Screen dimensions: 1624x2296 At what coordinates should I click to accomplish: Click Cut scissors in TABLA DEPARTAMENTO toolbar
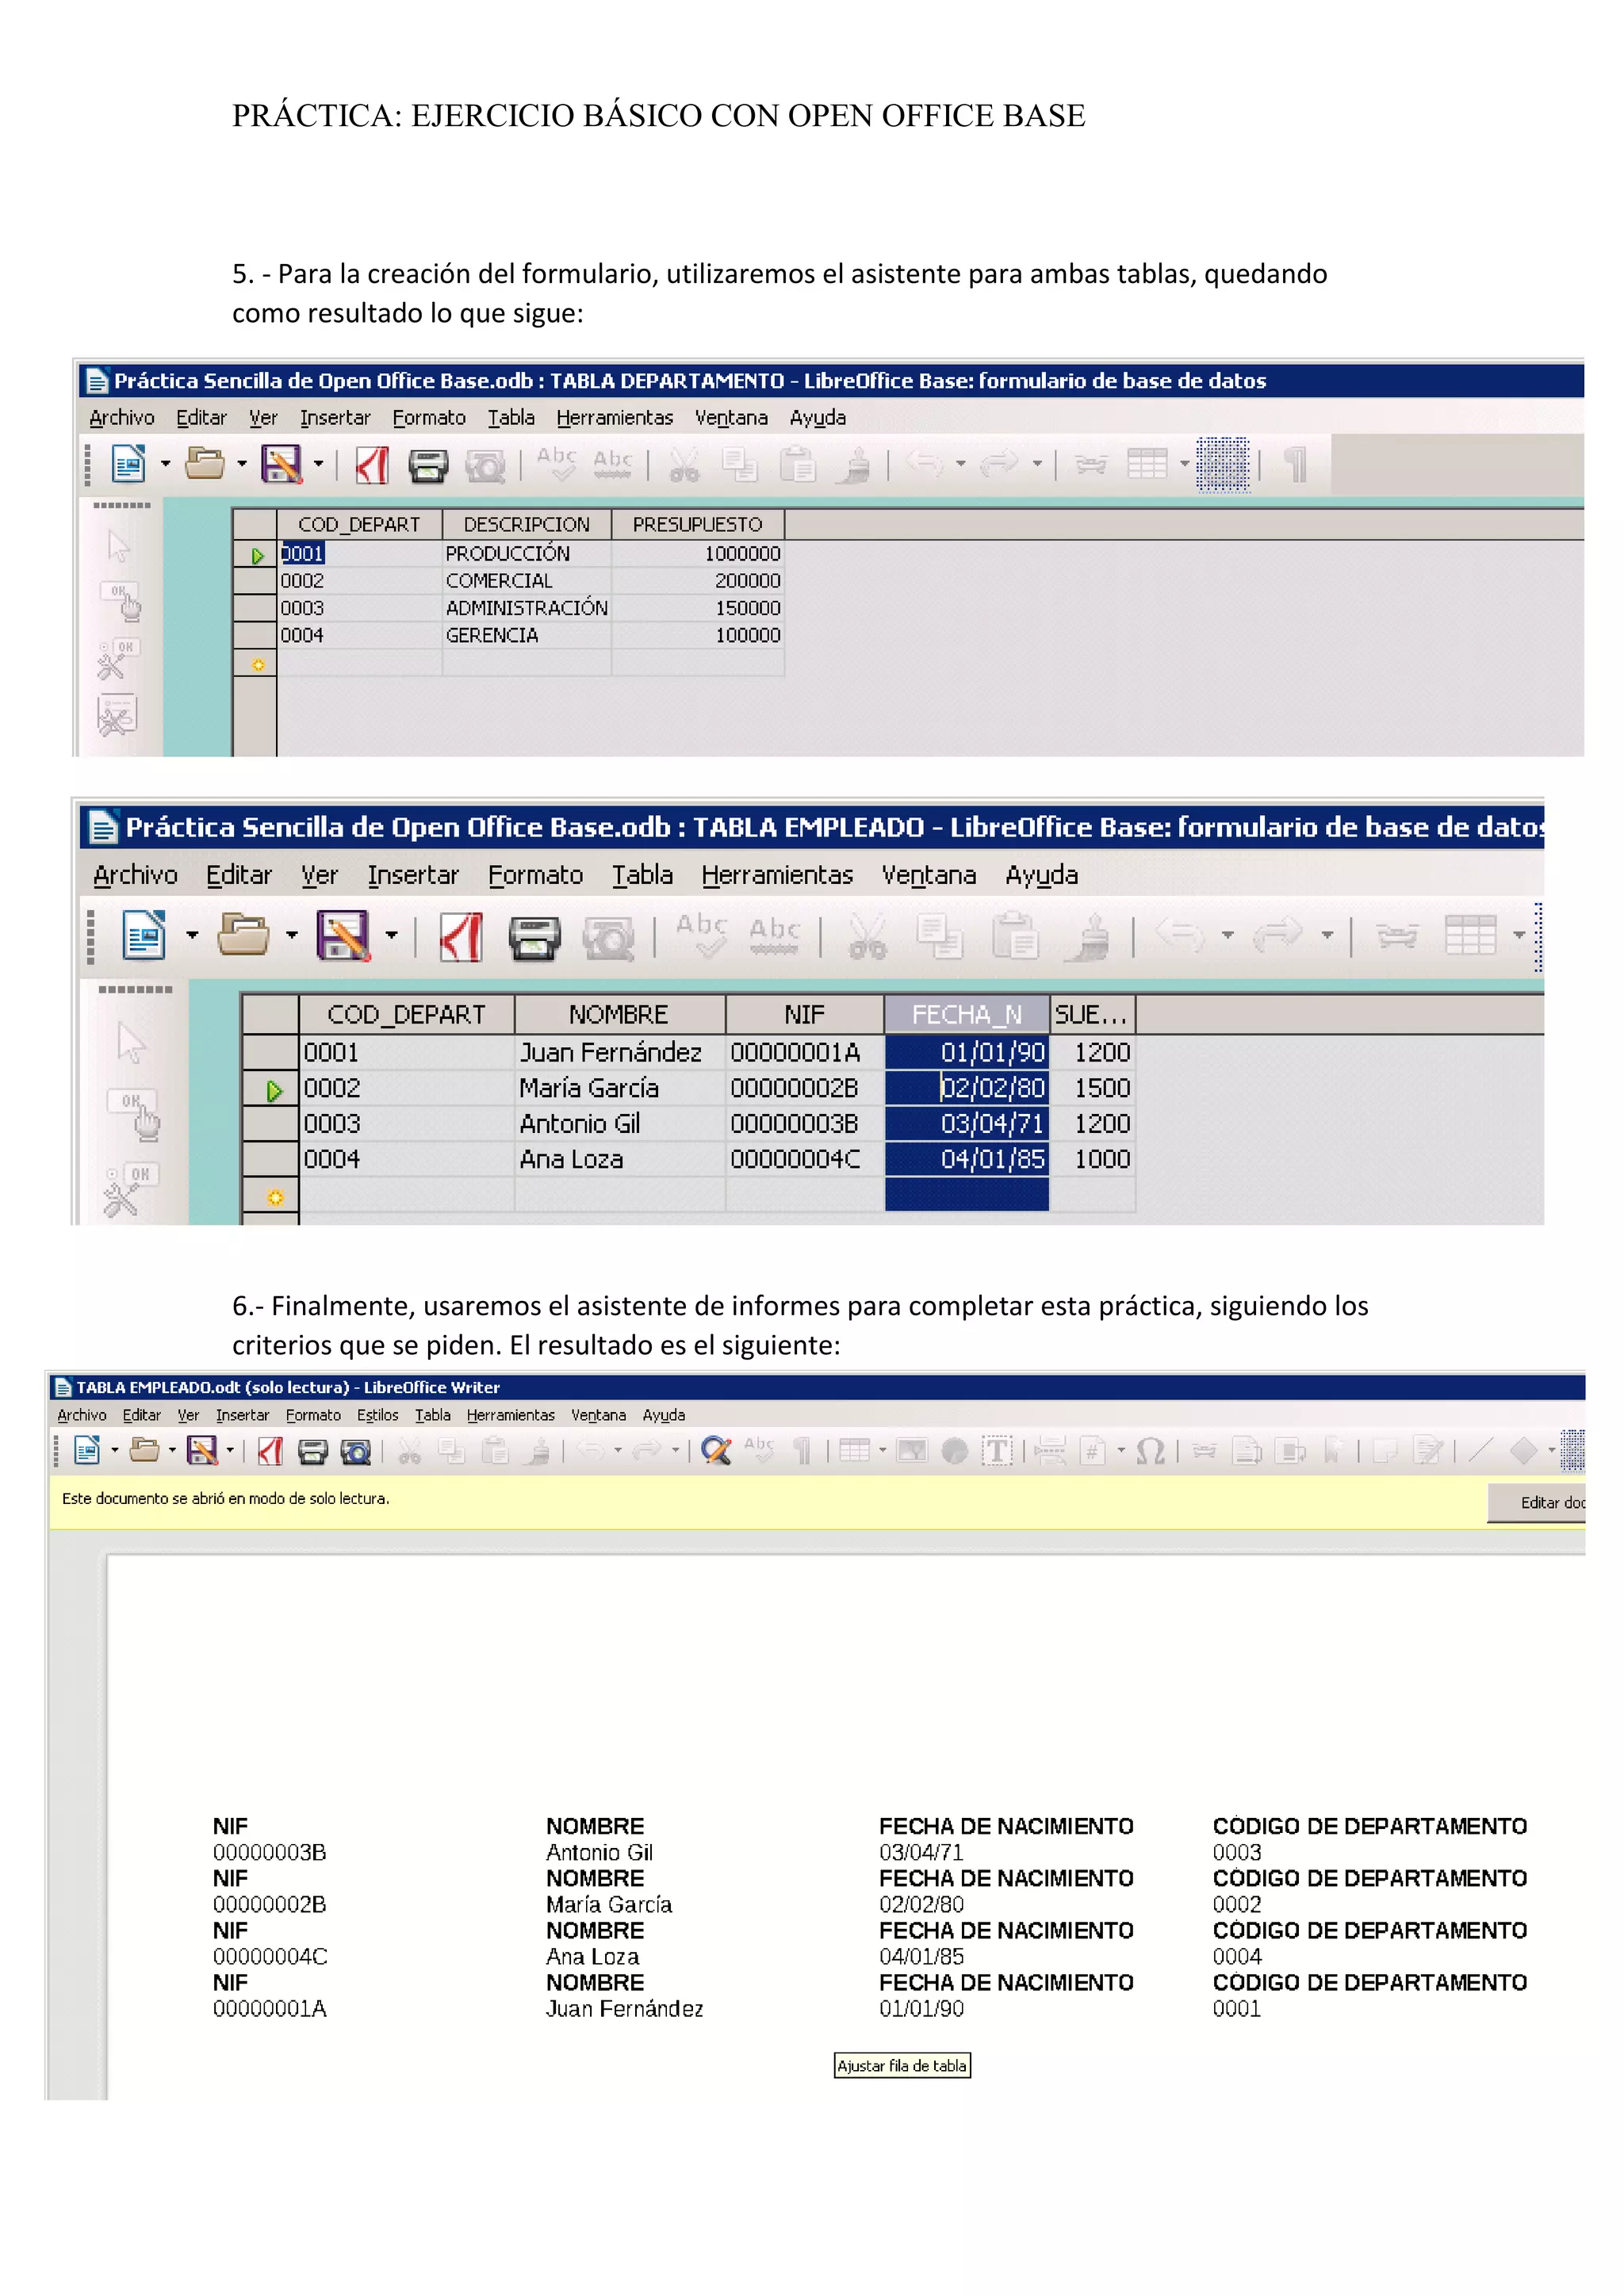click(684, 465)
